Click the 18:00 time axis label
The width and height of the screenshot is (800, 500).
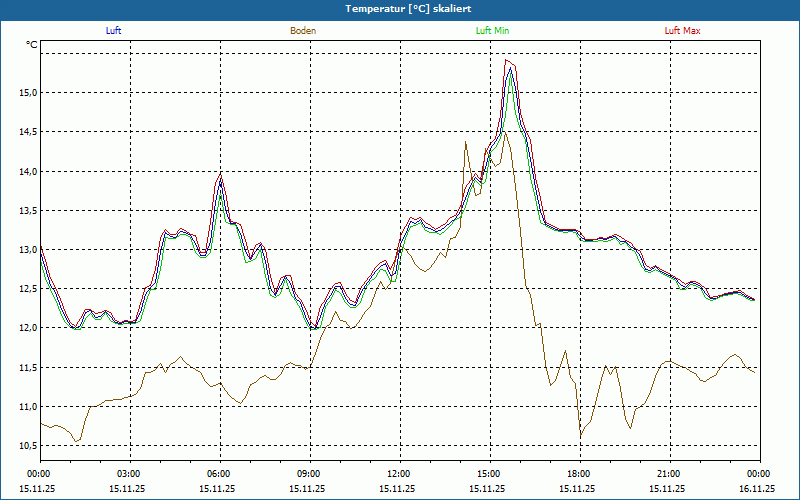579,474
